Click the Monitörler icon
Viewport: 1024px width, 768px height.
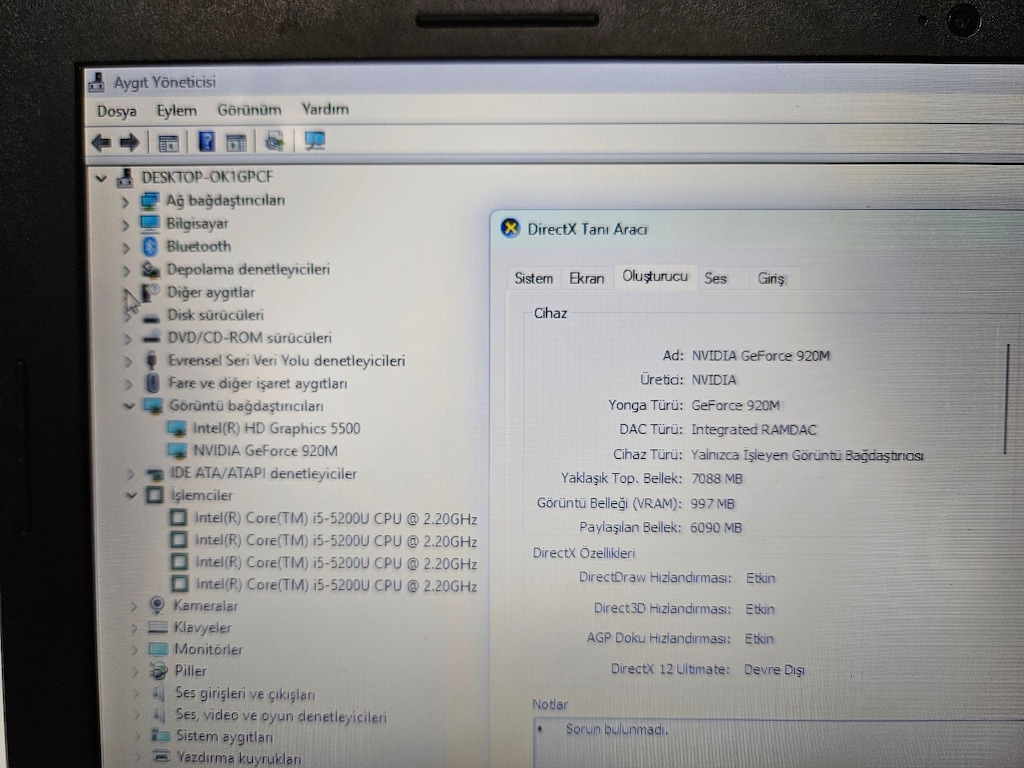click(159, 649)
